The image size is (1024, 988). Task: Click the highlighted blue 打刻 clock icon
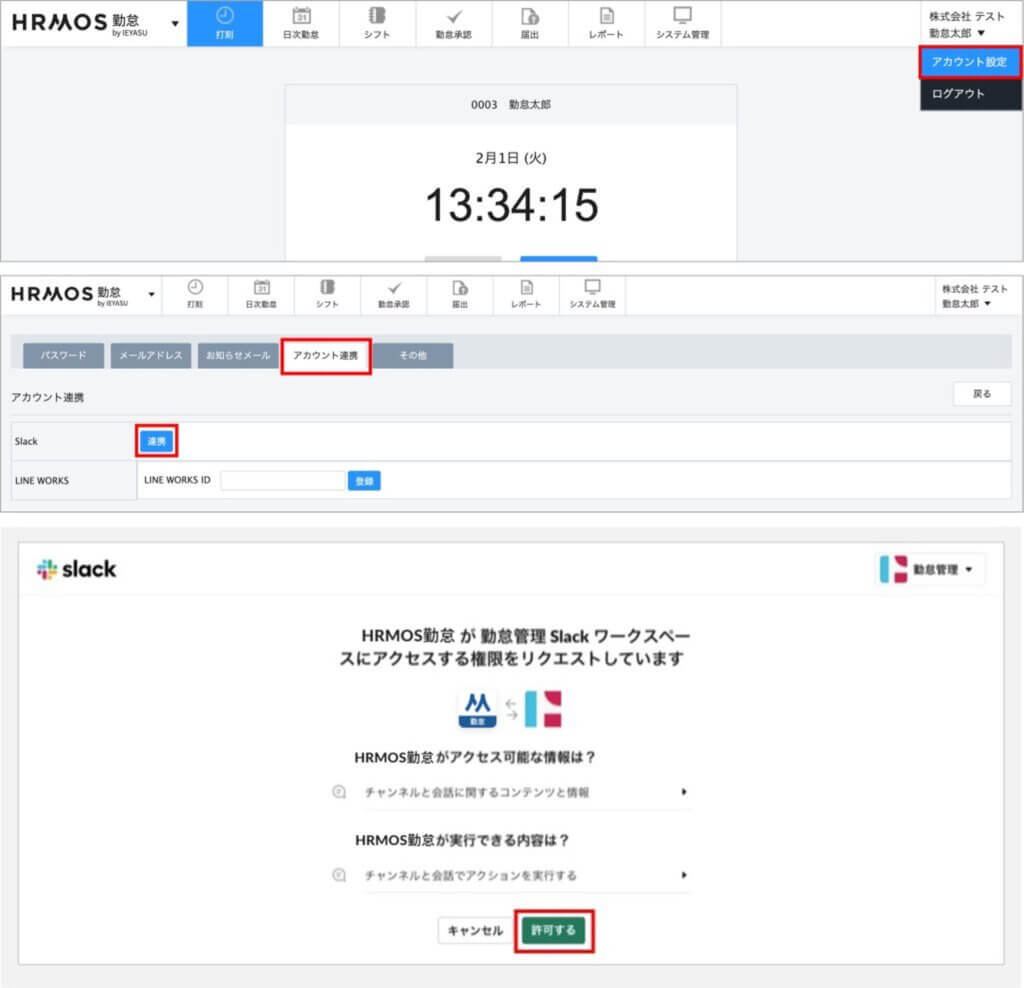(x=225, y=16)
